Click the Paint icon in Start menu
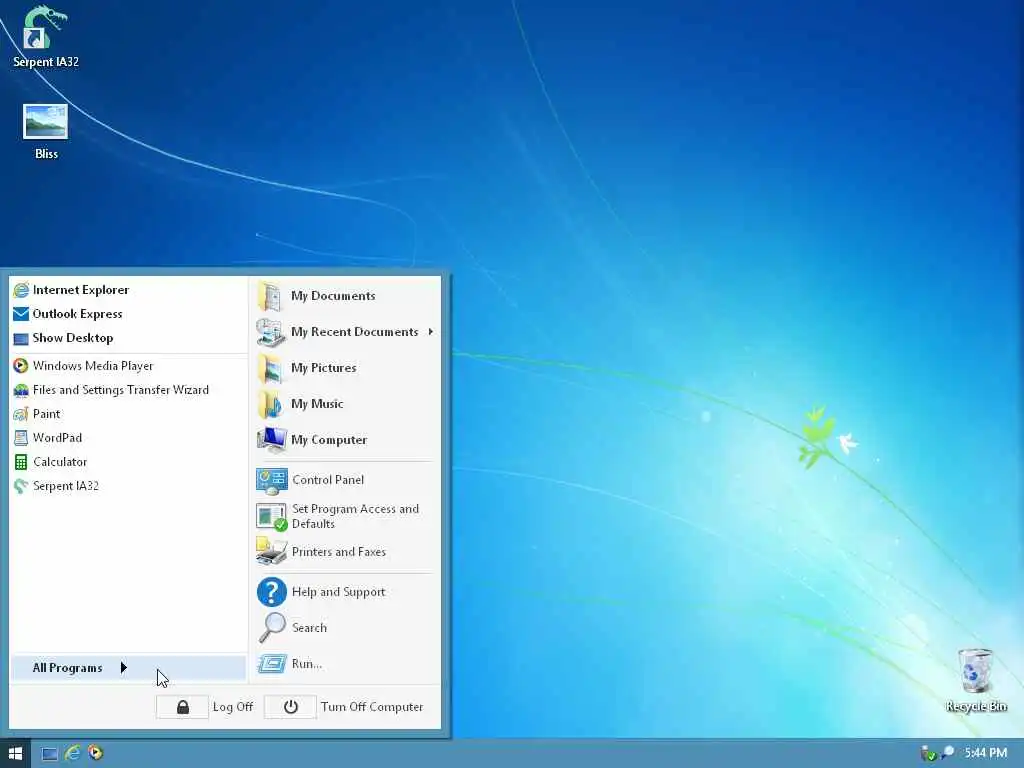 pyautogui.click(x=21, y=414)
